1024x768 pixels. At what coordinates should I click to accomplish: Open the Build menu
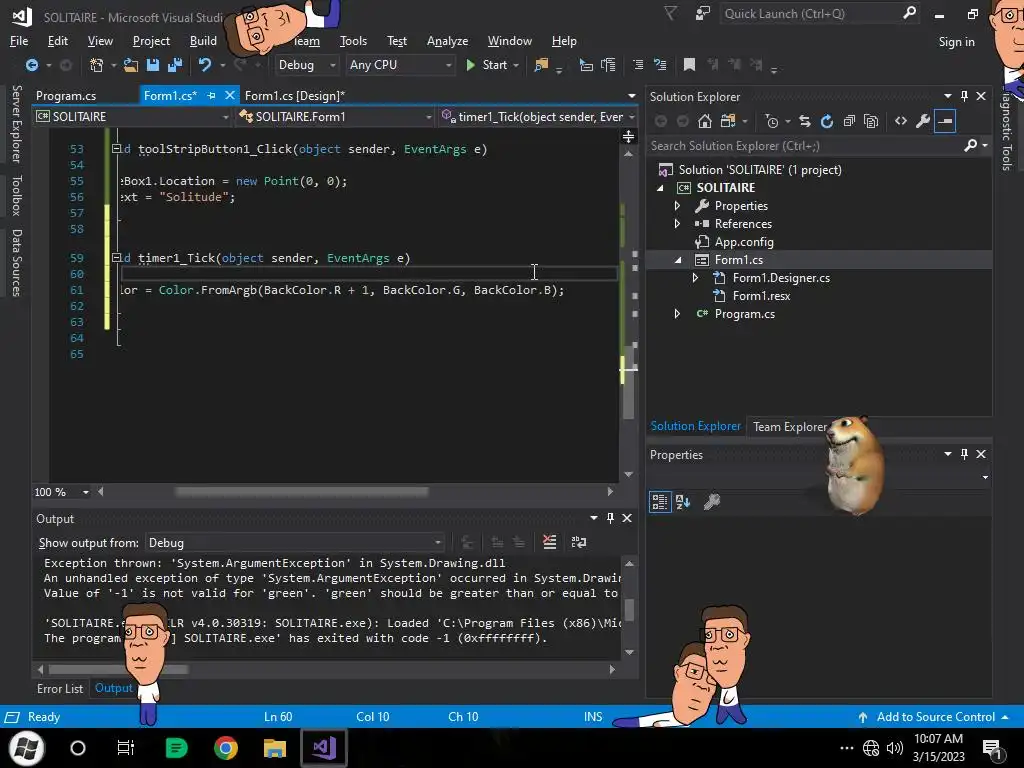point(203,40)
